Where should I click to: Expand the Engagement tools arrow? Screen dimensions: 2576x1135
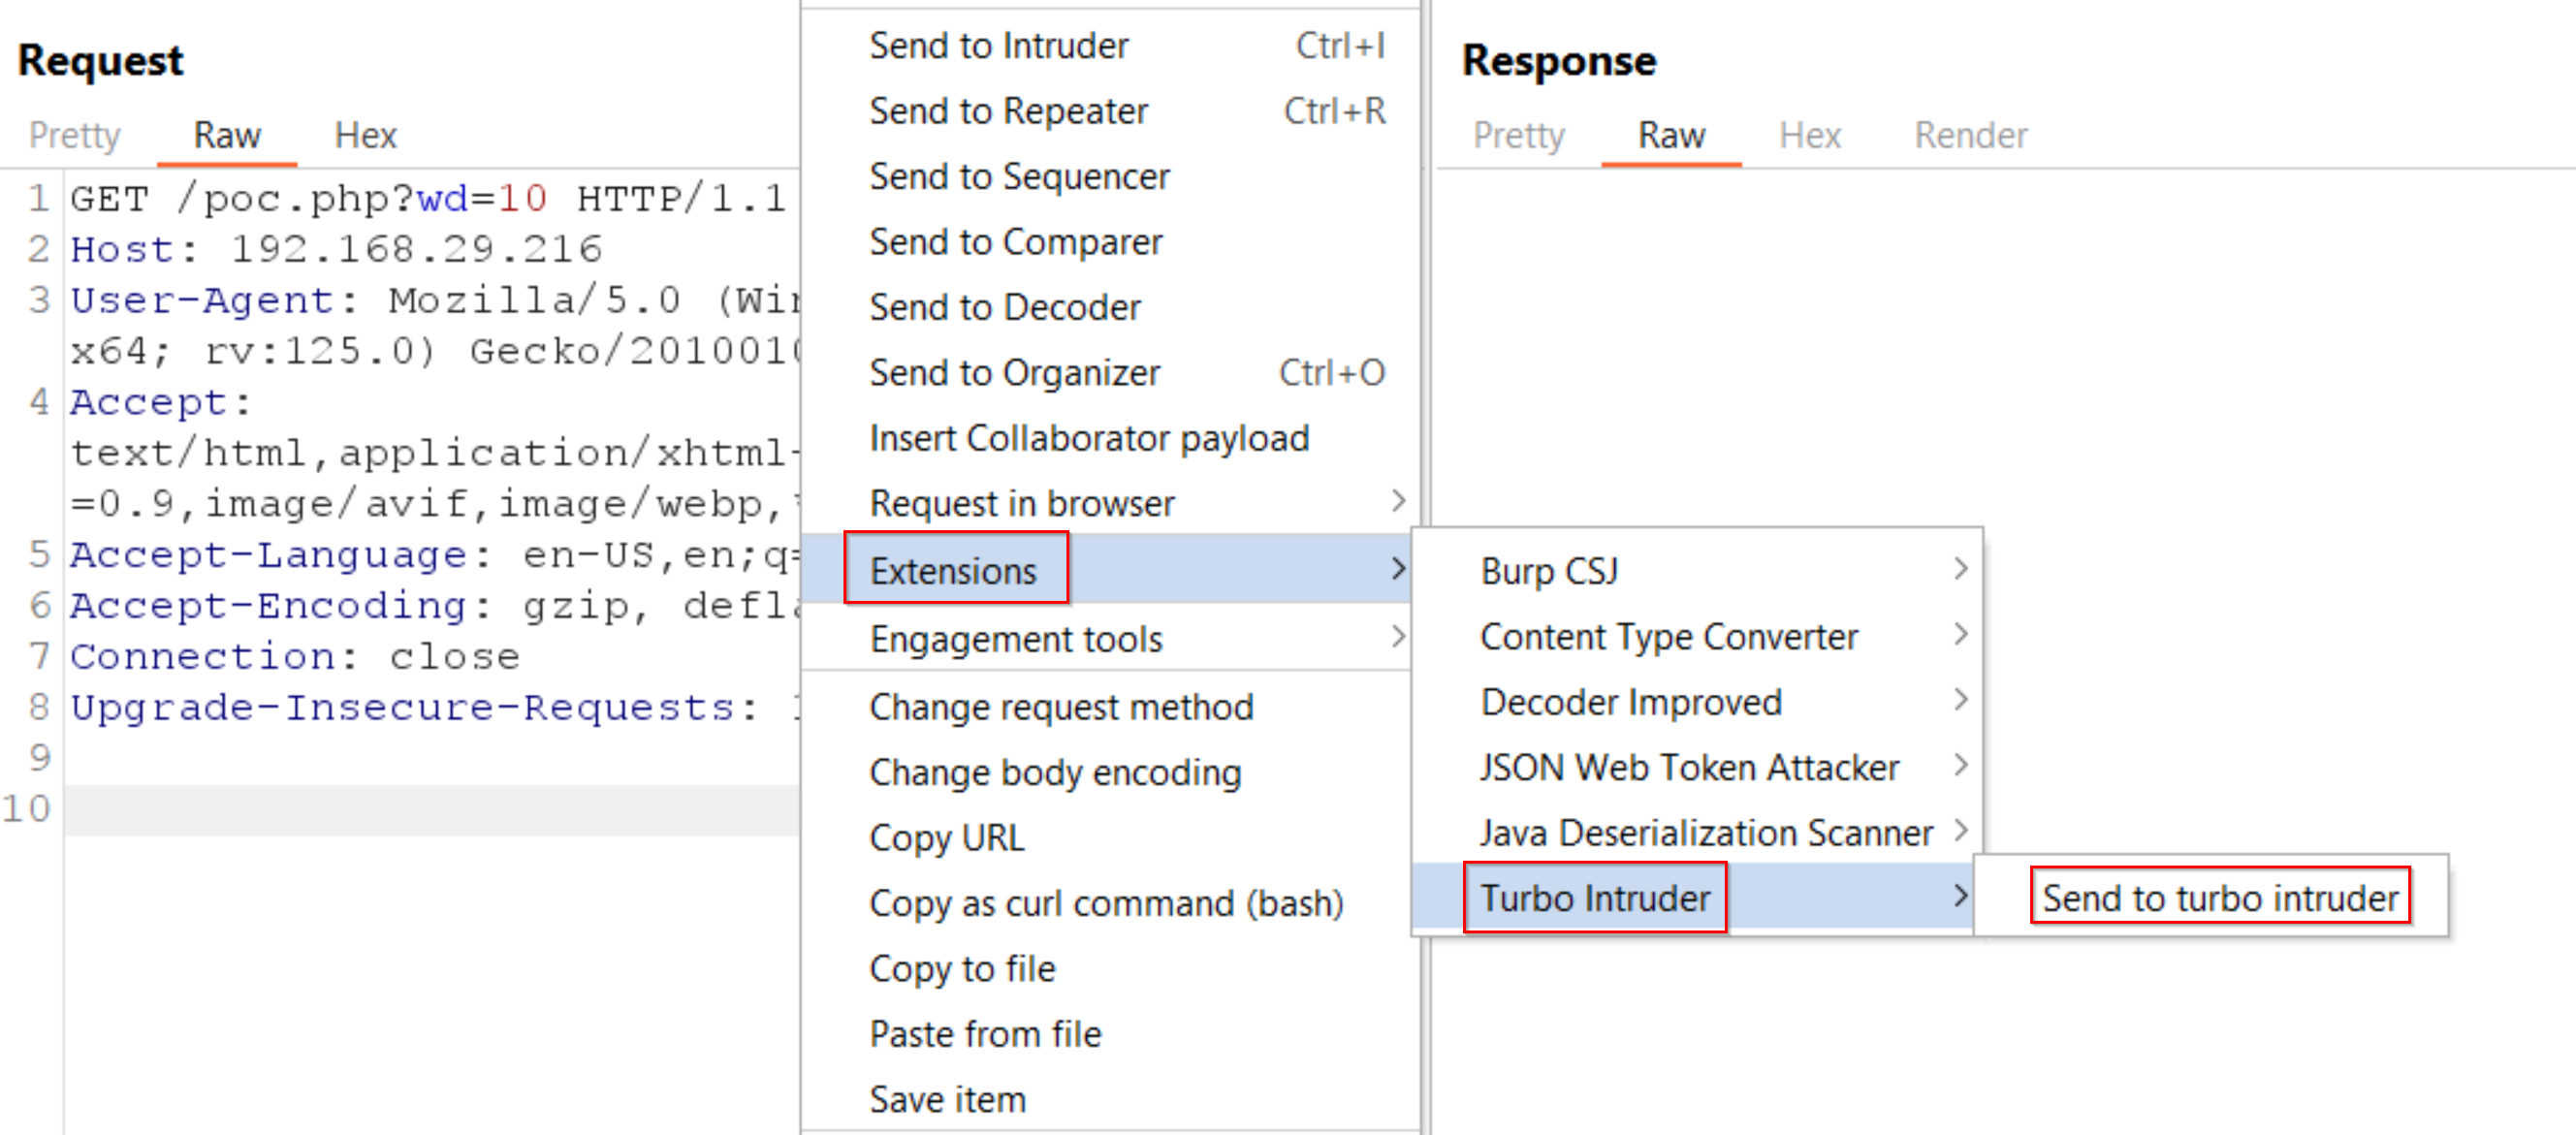[x=1397, y=637]
